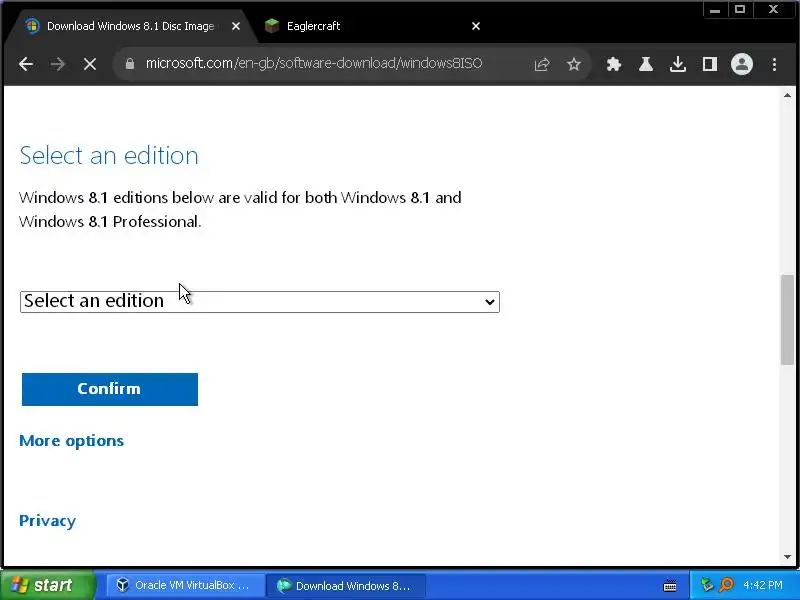This screenshot has width=800, height=600.
Task: Stop loading the page
Action: tap(90, 64)
